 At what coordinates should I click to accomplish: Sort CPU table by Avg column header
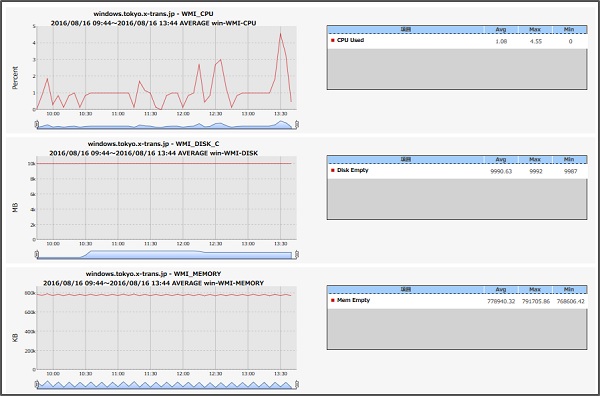501,29
